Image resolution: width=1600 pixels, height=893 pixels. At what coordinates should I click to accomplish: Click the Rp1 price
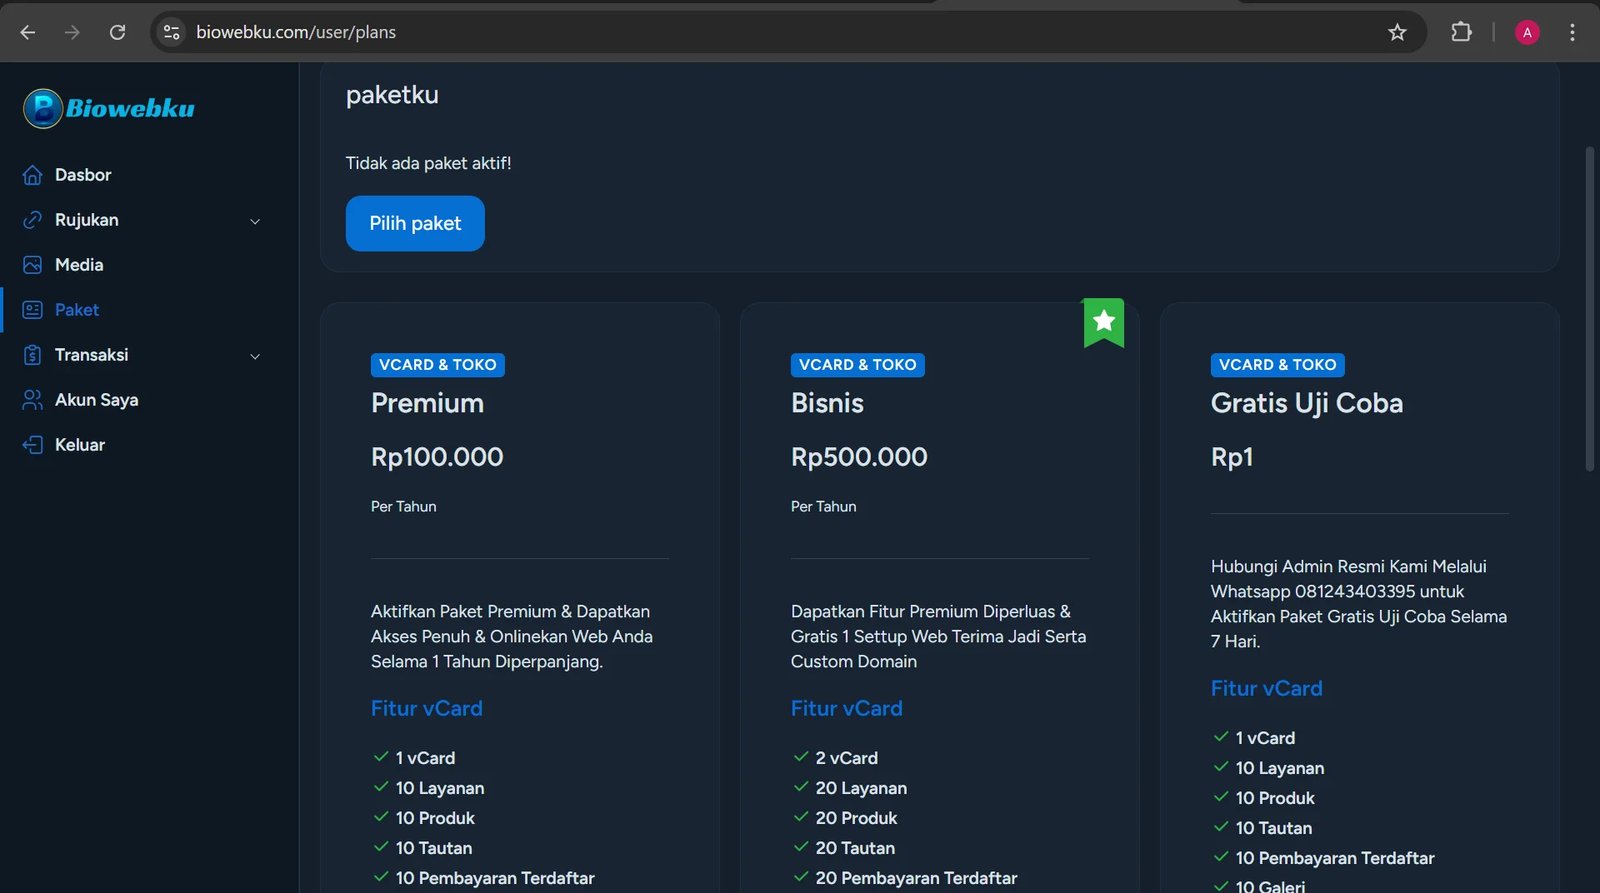click(x=1232, y=457)
